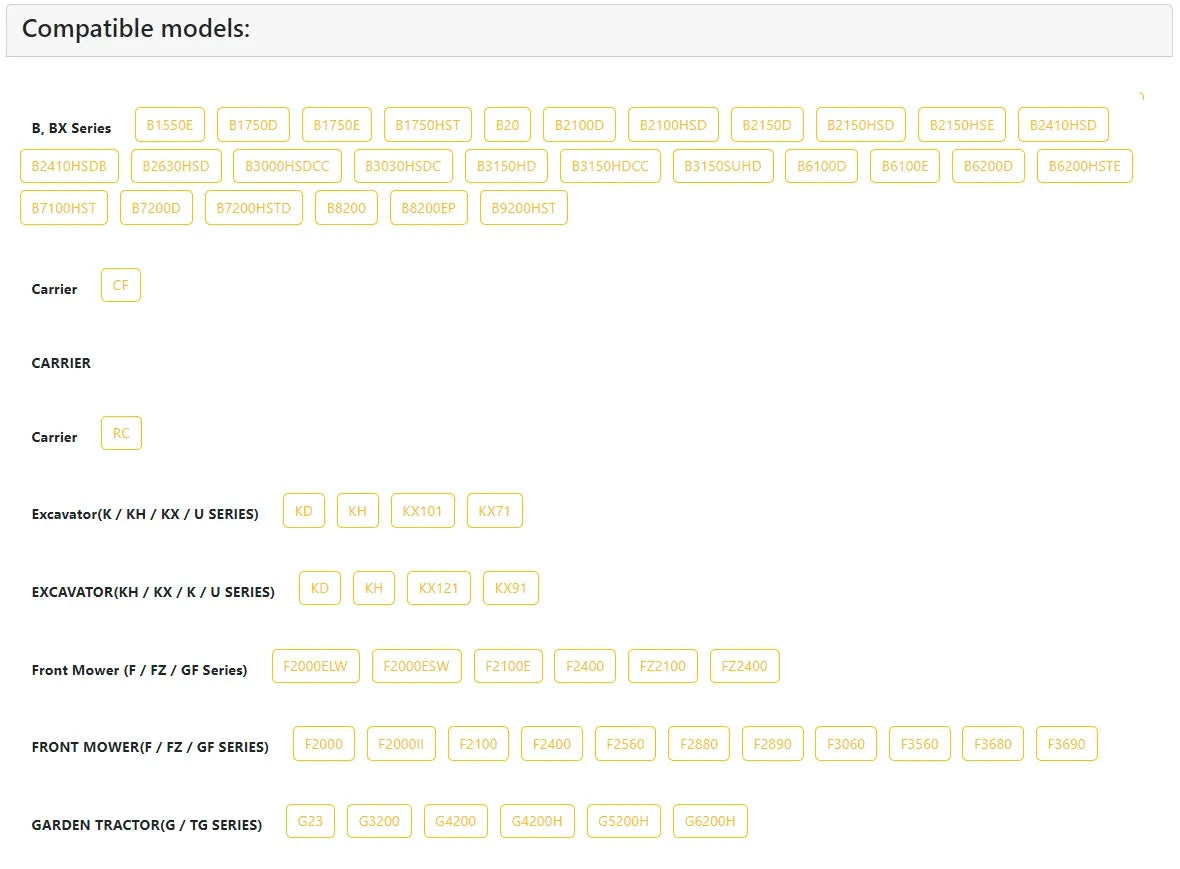Viewport: 1180px width, 869px height.
Task: Click KH in the row with KX71
Action: coord(357,511)
